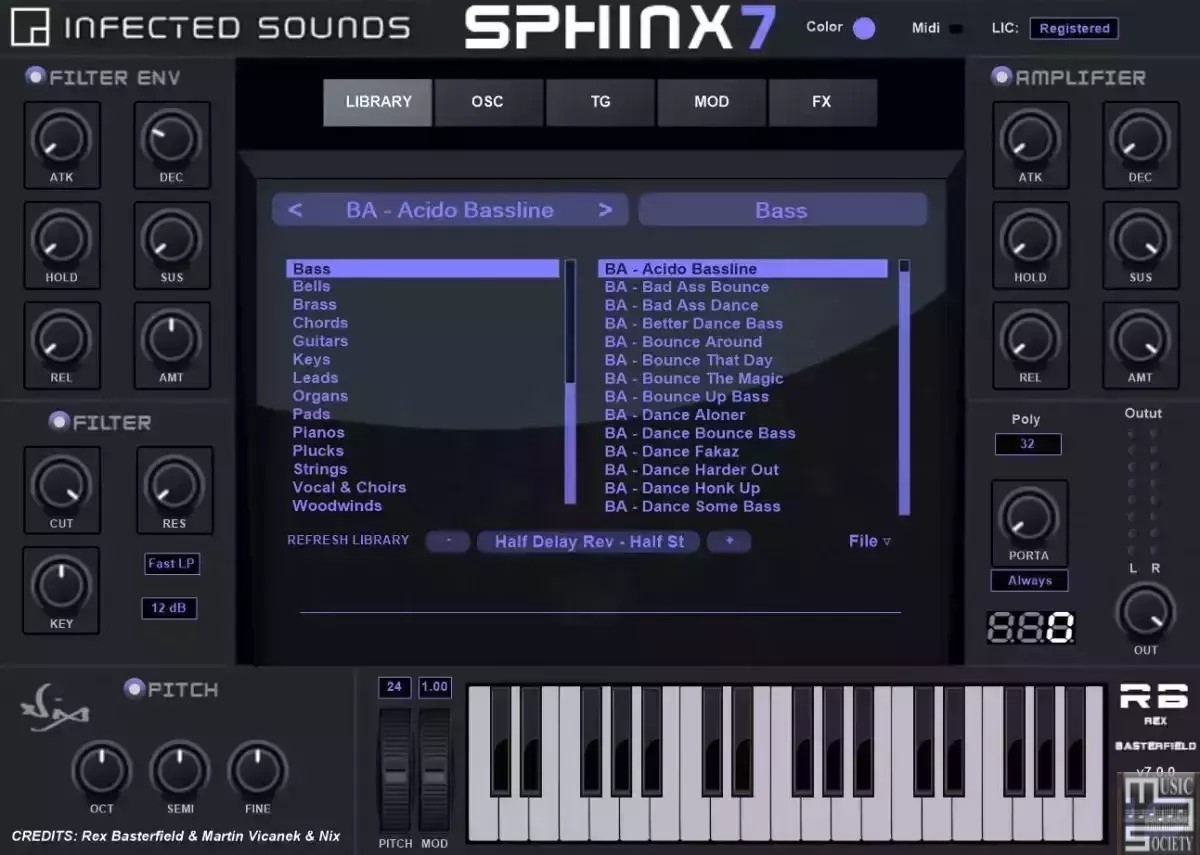
Task: Click the OUT volume knob
Action: click(1145, 611)
